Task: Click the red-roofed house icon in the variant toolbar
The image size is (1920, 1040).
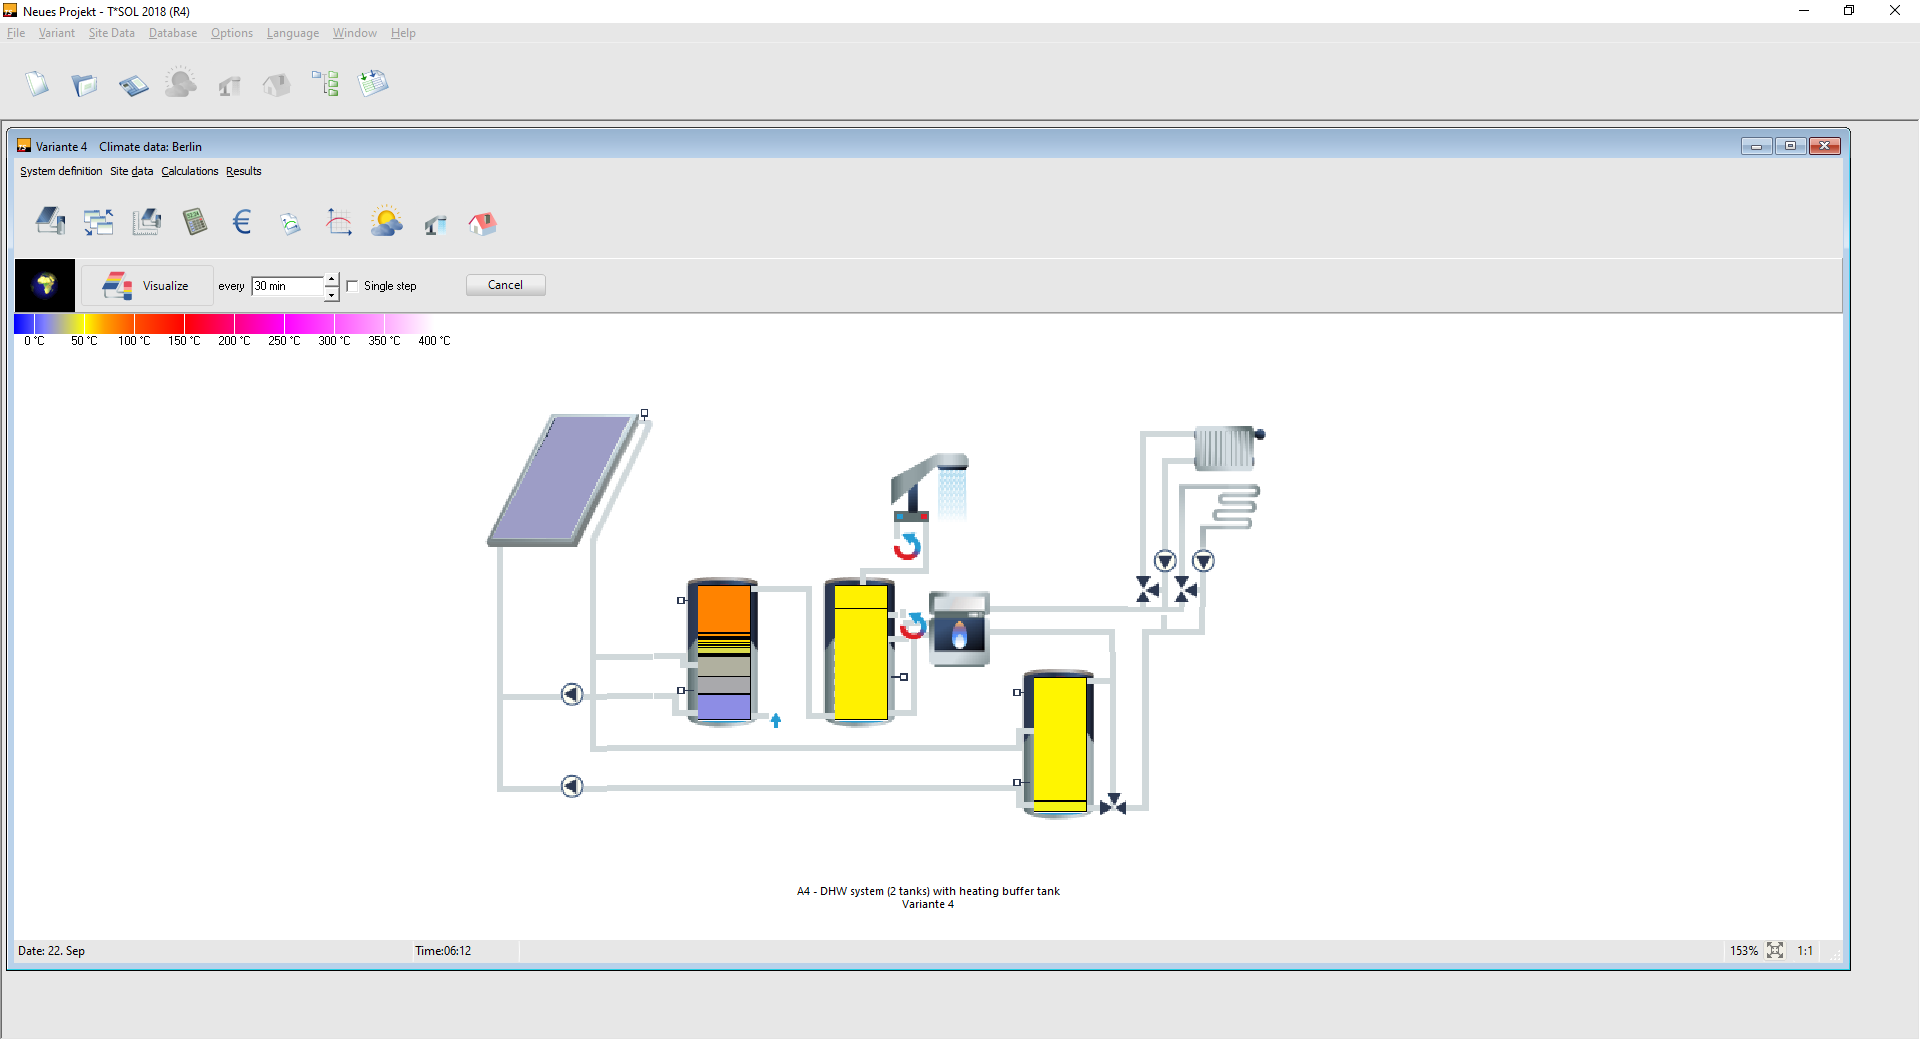Action: click(483, 222)
